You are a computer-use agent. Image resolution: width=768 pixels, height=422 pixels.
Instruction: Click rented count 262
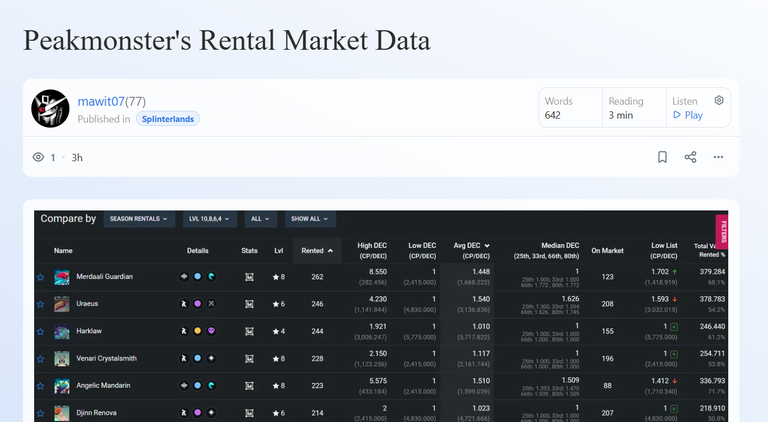point(317,277)
